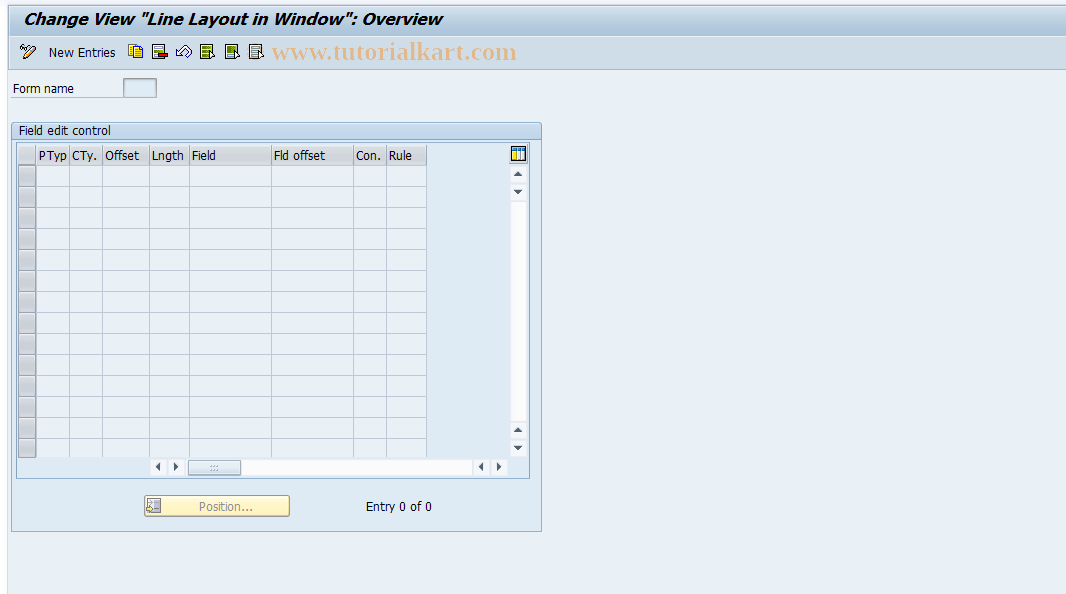Click the first row Rule cell
The width and height of the screenshot is (1066, 594).
coord(407,176)
